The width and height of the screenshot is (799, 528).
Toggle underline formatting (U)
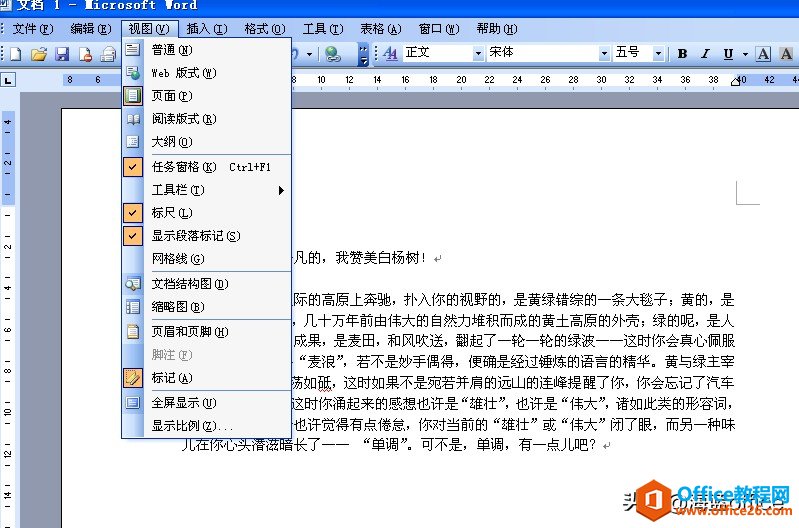[x=728, y=54]
